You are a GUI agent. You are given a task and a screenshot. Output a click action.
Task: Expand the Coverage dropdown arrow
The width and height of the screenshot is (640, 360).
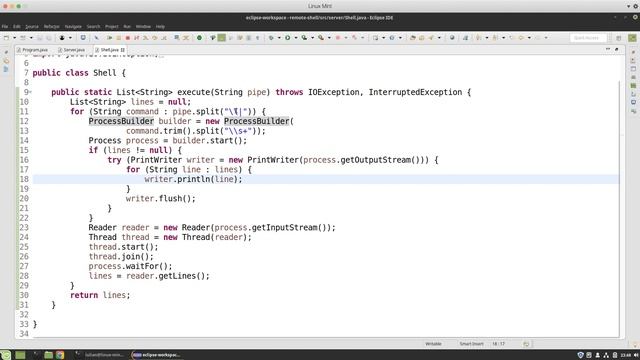click(313, 38)
